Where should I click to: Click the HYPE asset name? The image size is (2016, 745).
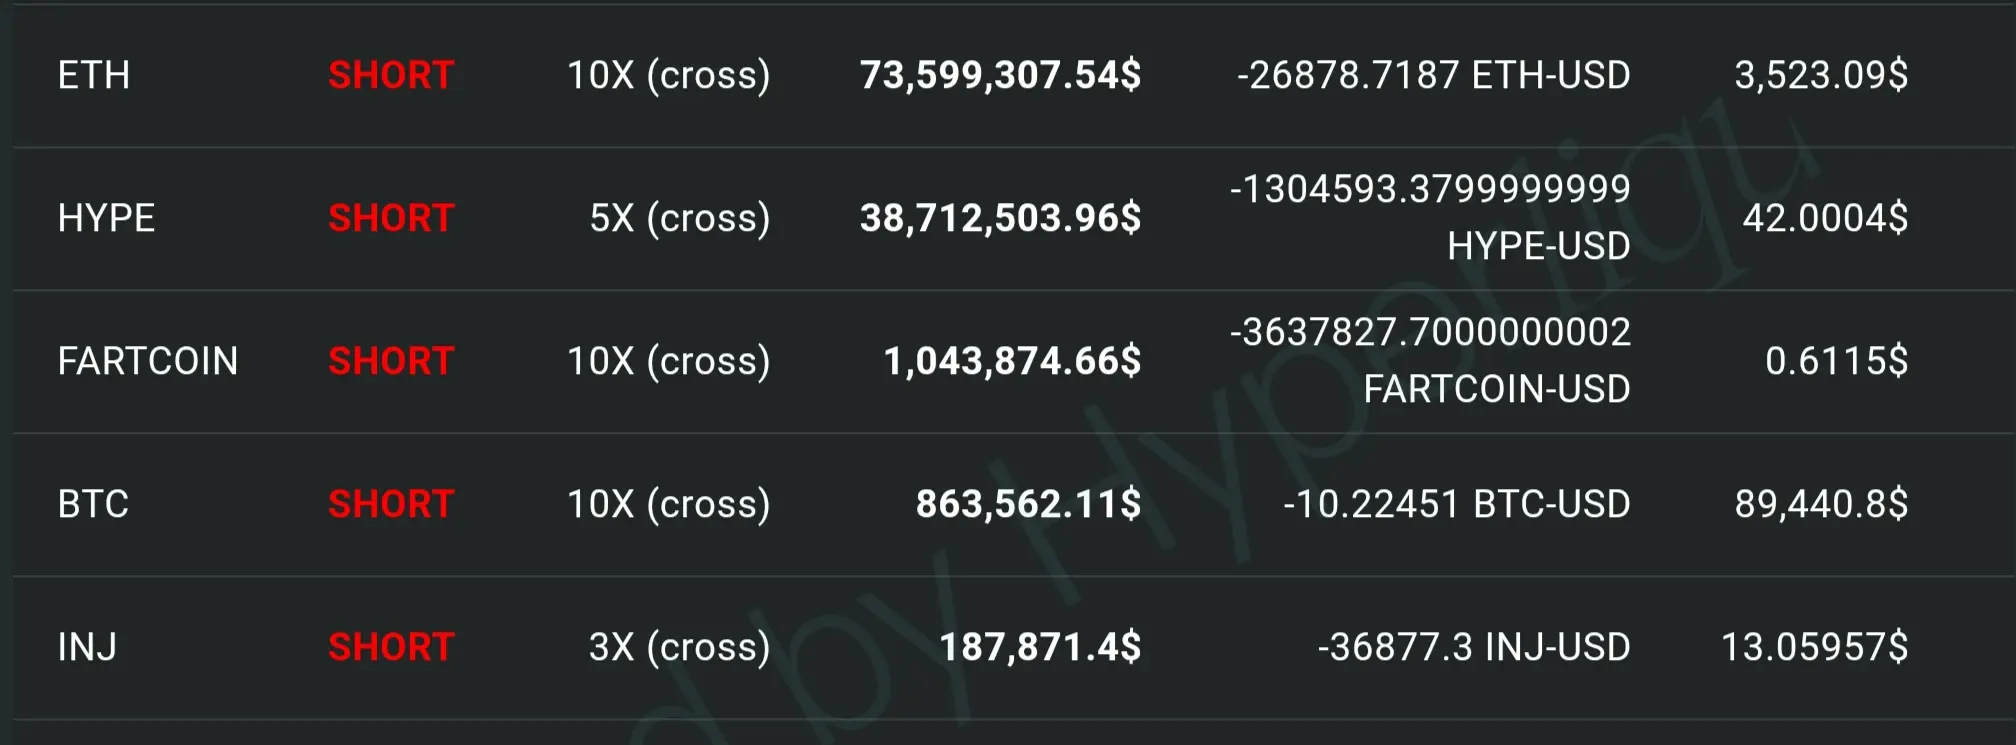(x=106, y=218)
